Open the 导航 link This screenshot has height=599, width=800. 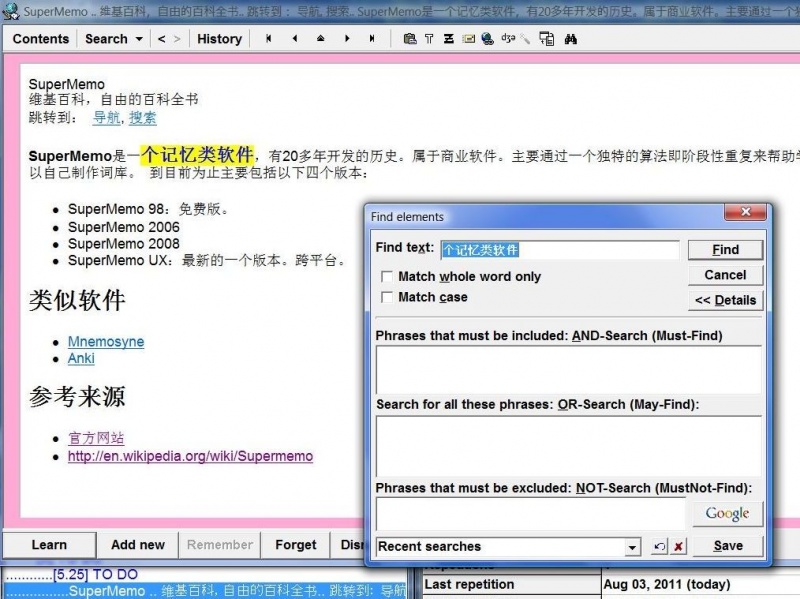(x=106, y=117)
